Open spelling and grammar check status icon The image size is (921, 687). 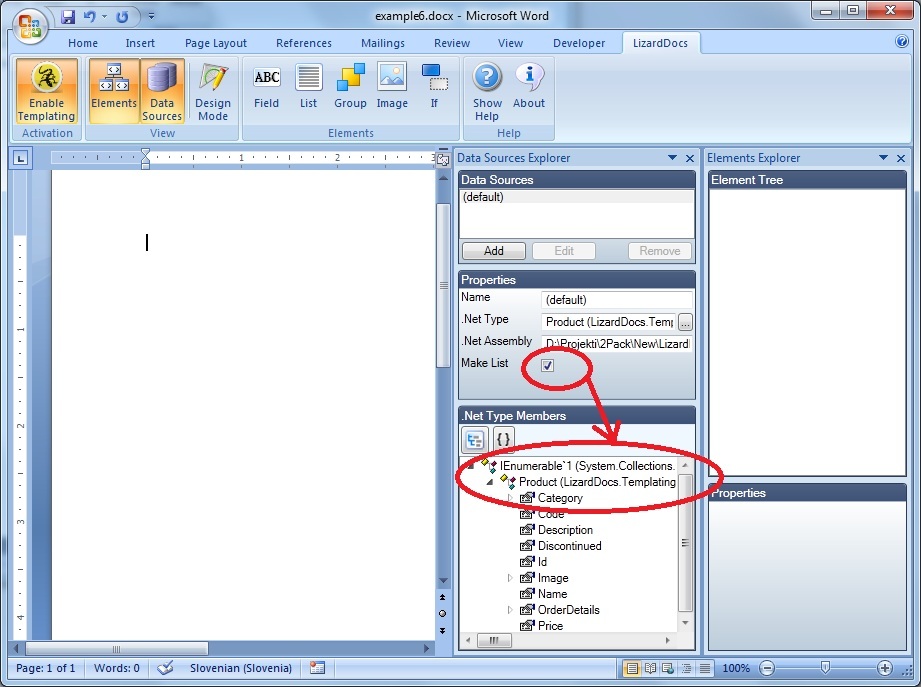point(165,668)
